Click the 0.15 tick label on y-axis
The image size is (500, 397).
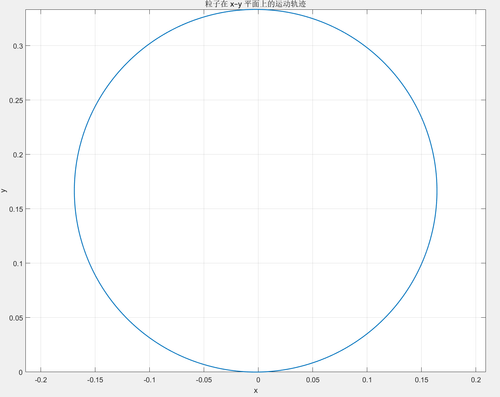(x=16, y=209)
